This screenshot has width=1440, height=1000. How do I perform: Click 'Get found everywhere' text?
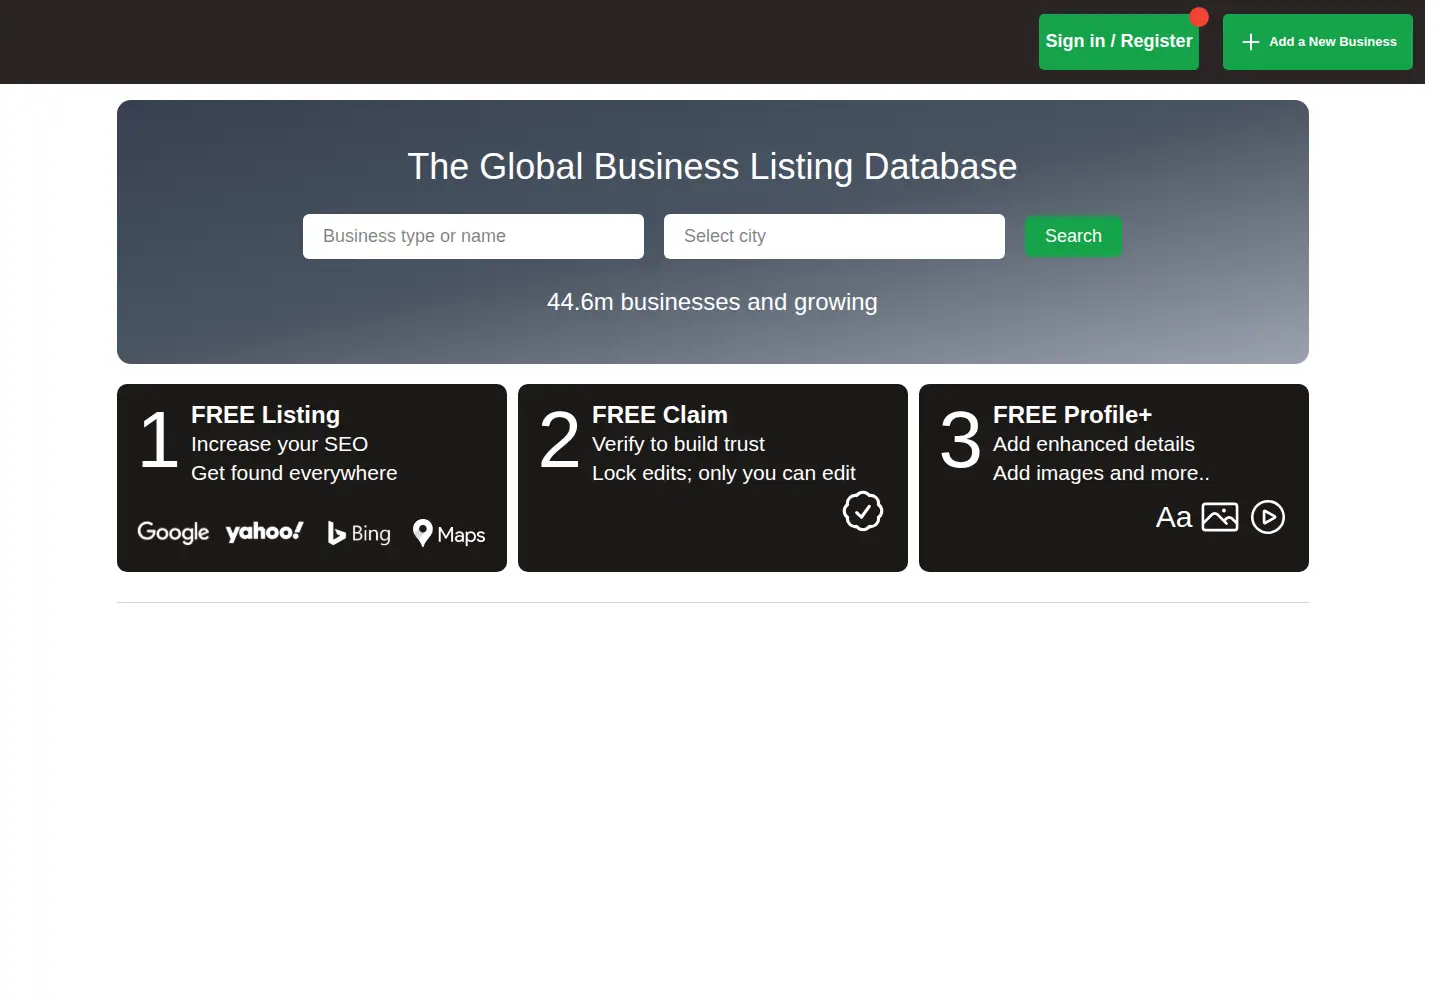click(x=294, y=473)
